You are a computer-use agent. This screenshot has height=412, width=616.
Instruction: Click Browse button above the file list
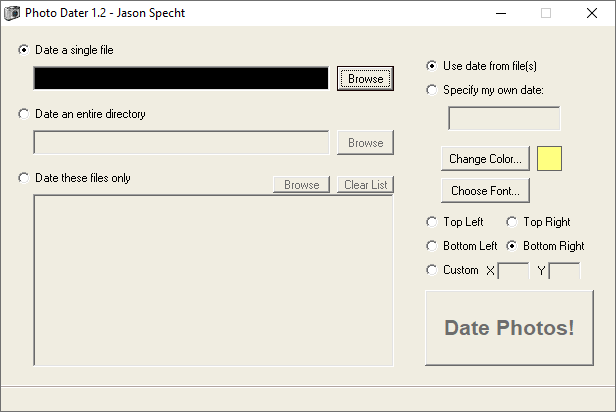click(x=301, y=185)
